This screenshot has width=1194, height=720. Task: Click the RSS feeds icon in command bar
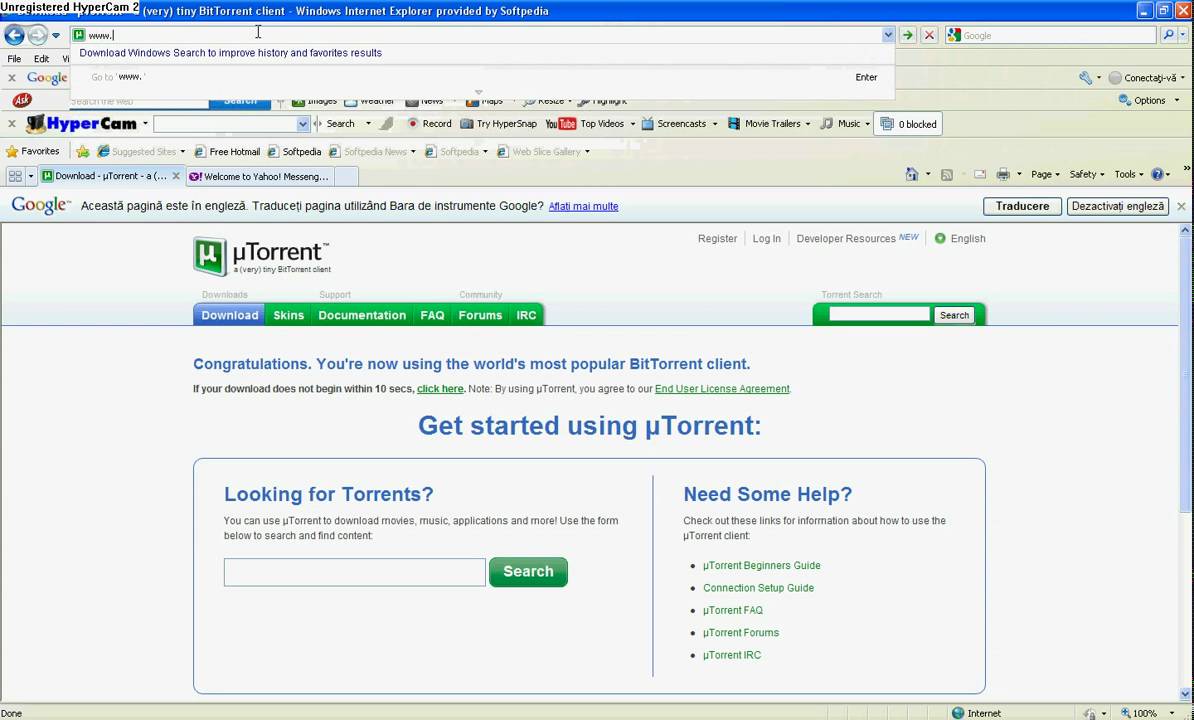coord(947,174)
